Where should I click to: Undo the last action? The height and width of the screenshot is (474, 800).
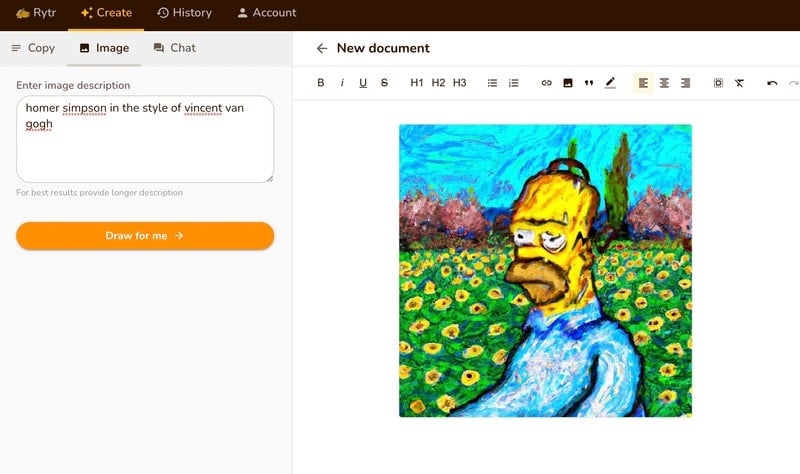pos(772,83)
